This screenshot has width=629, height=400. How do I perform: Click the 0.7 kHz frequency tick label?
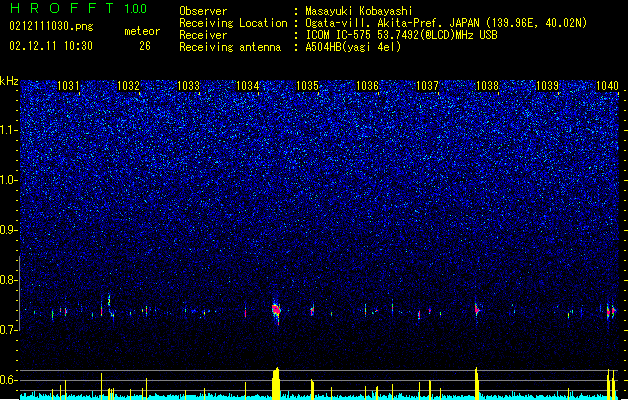click(9, 330)
